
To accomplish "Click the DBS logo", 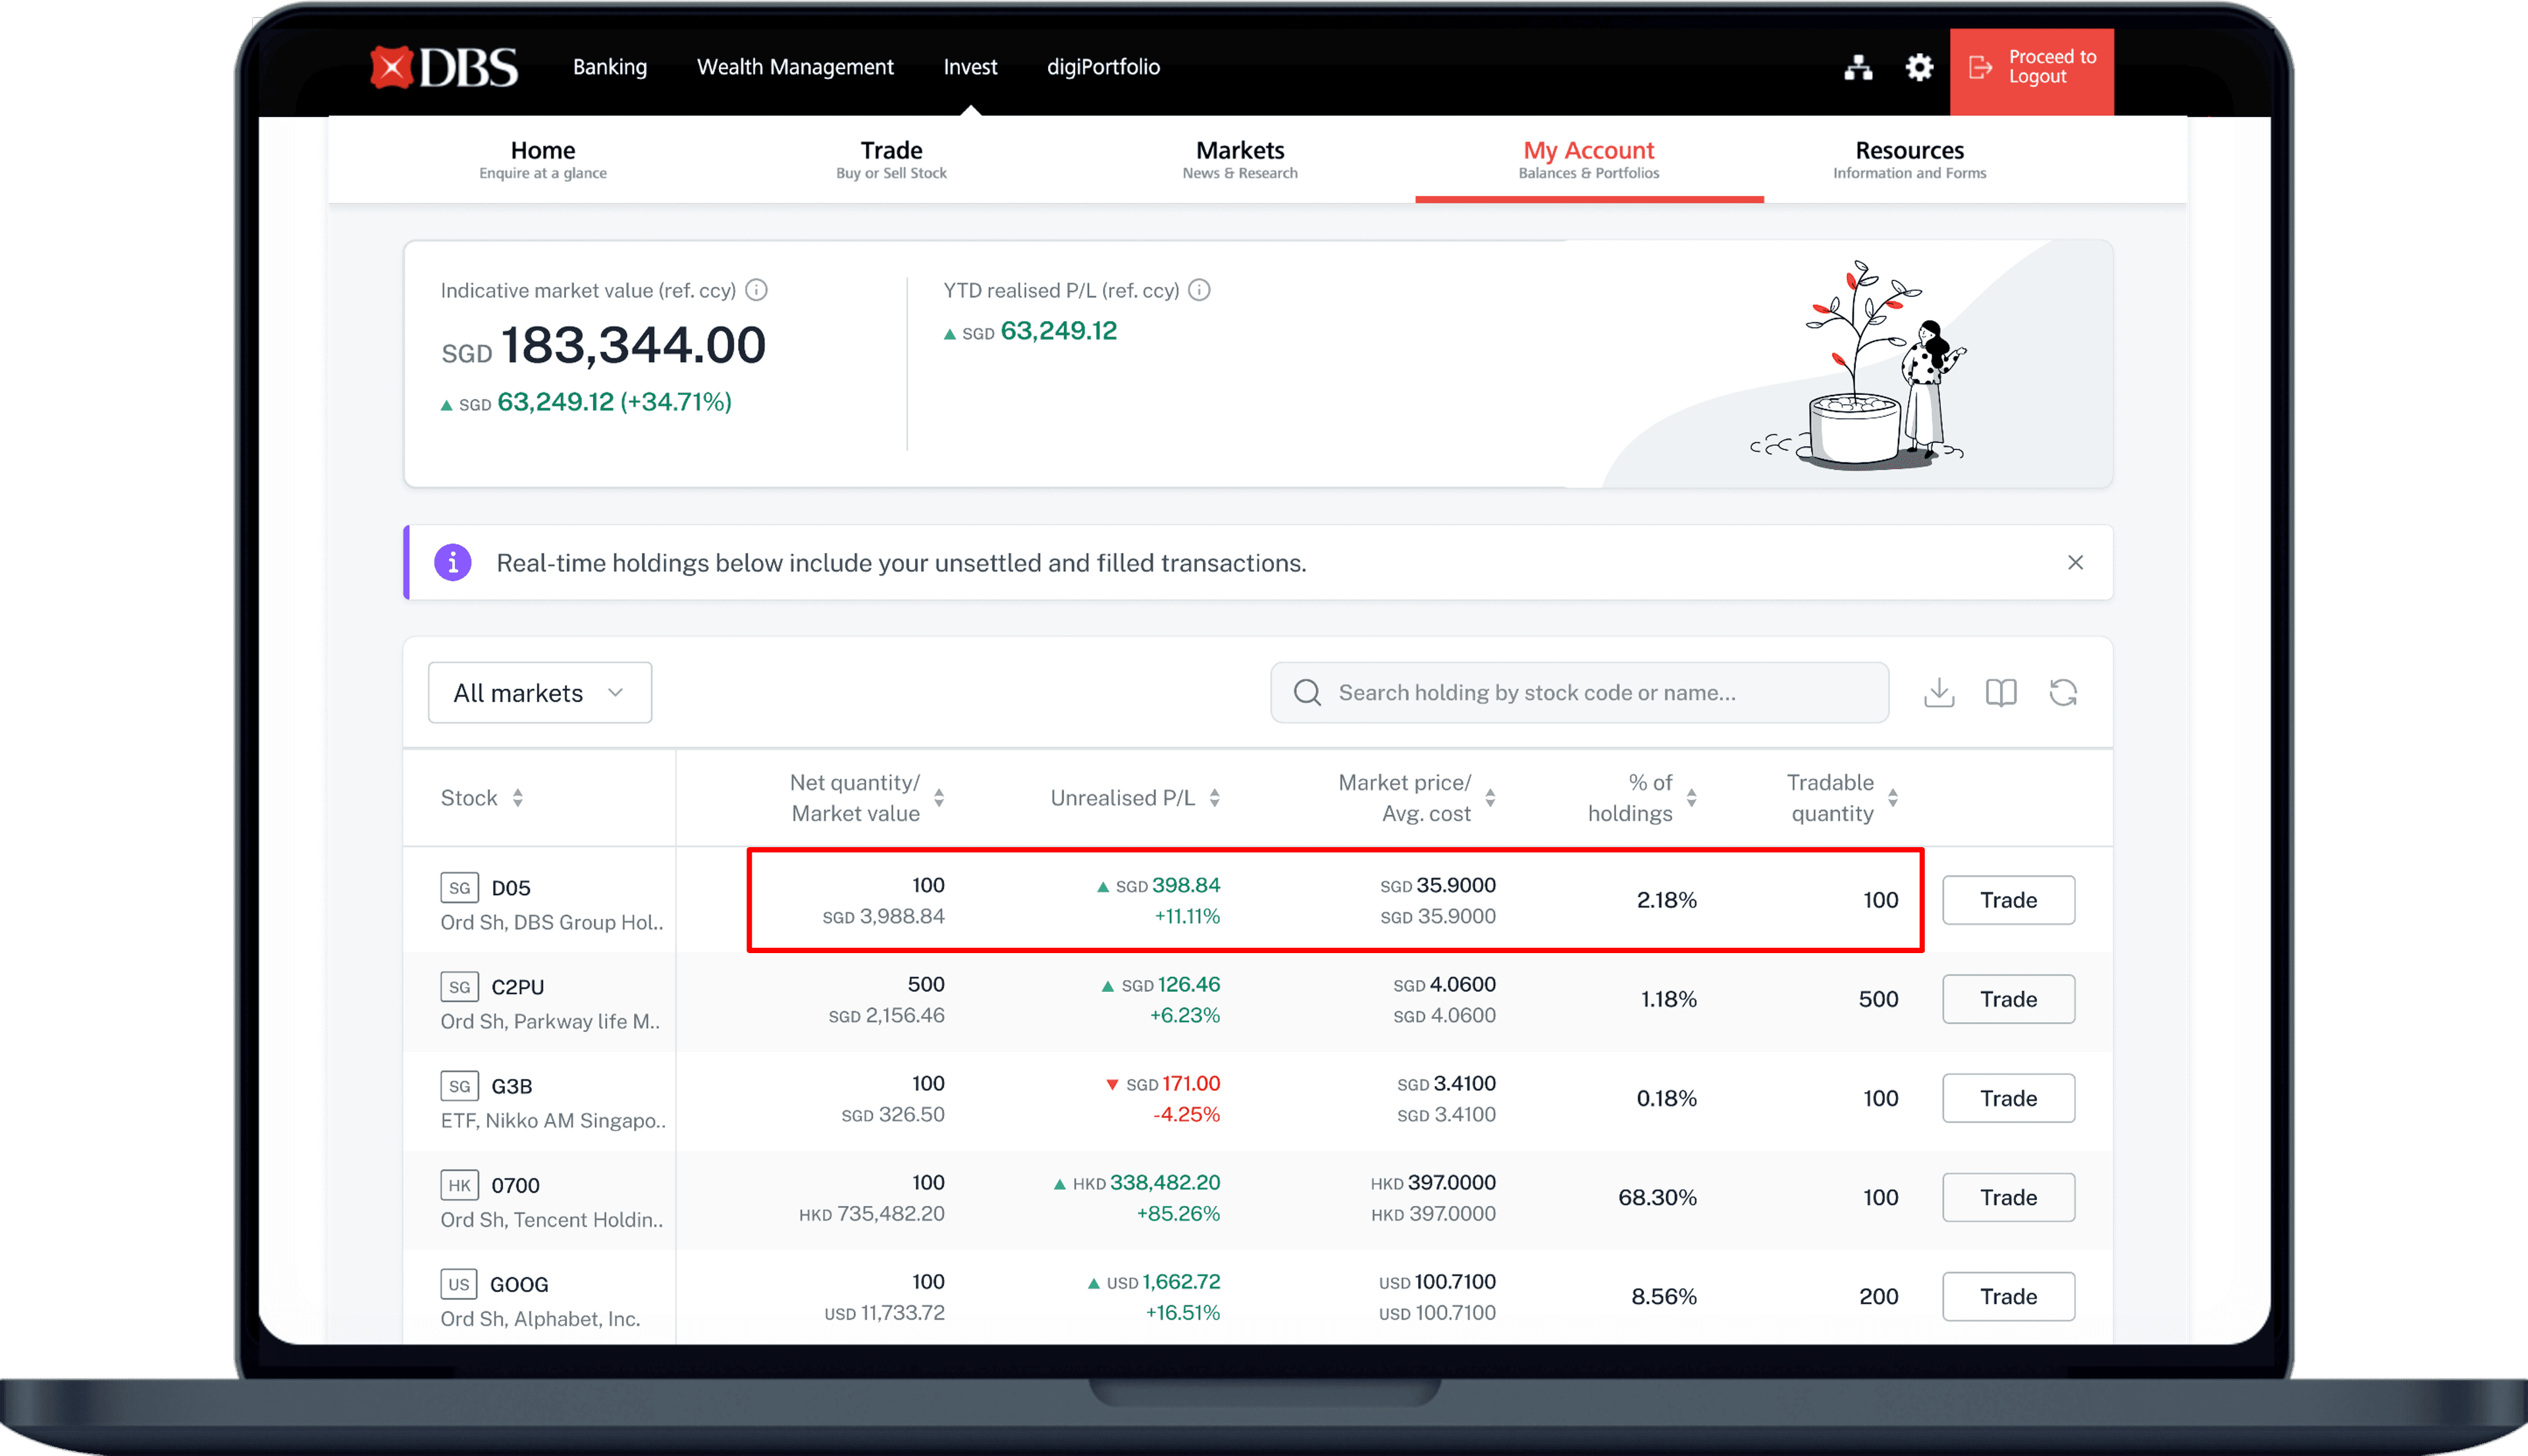I will coord(444,67).
